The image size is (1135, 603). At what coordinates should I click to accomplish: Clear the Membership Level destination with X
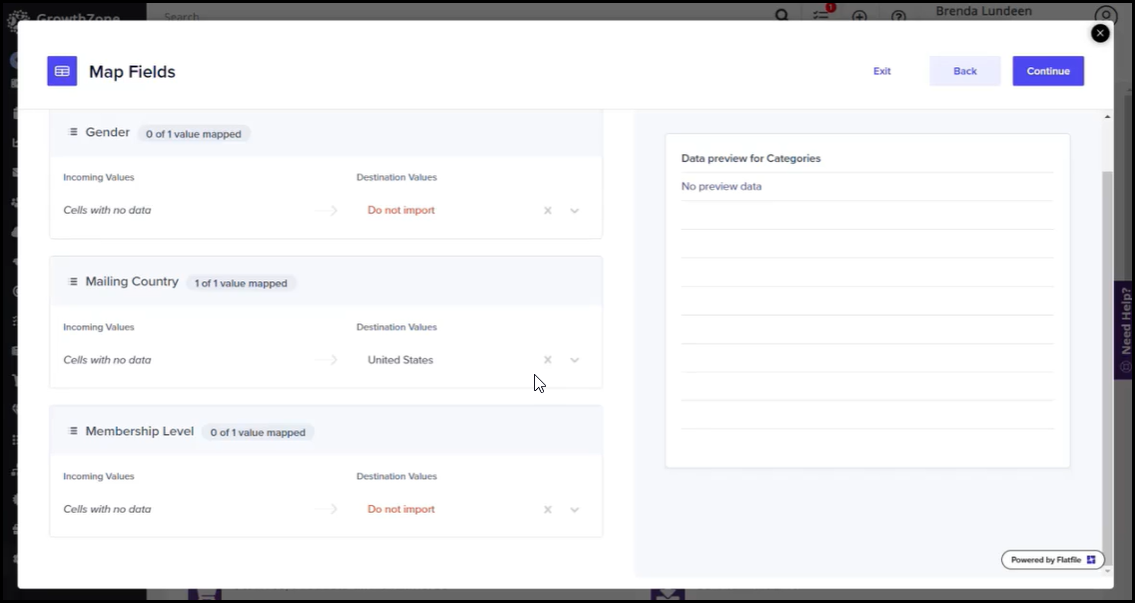click(547, 510)
